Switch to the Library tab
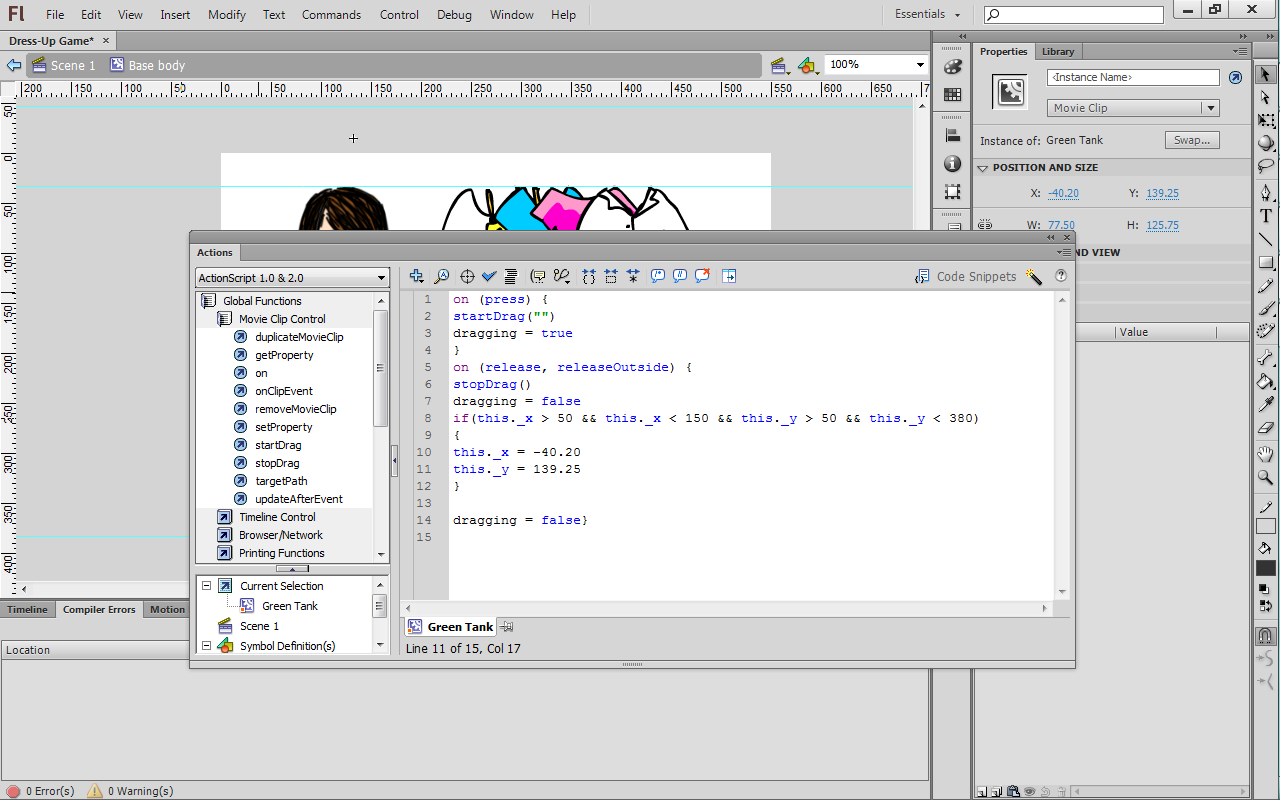 (1057, 52)
